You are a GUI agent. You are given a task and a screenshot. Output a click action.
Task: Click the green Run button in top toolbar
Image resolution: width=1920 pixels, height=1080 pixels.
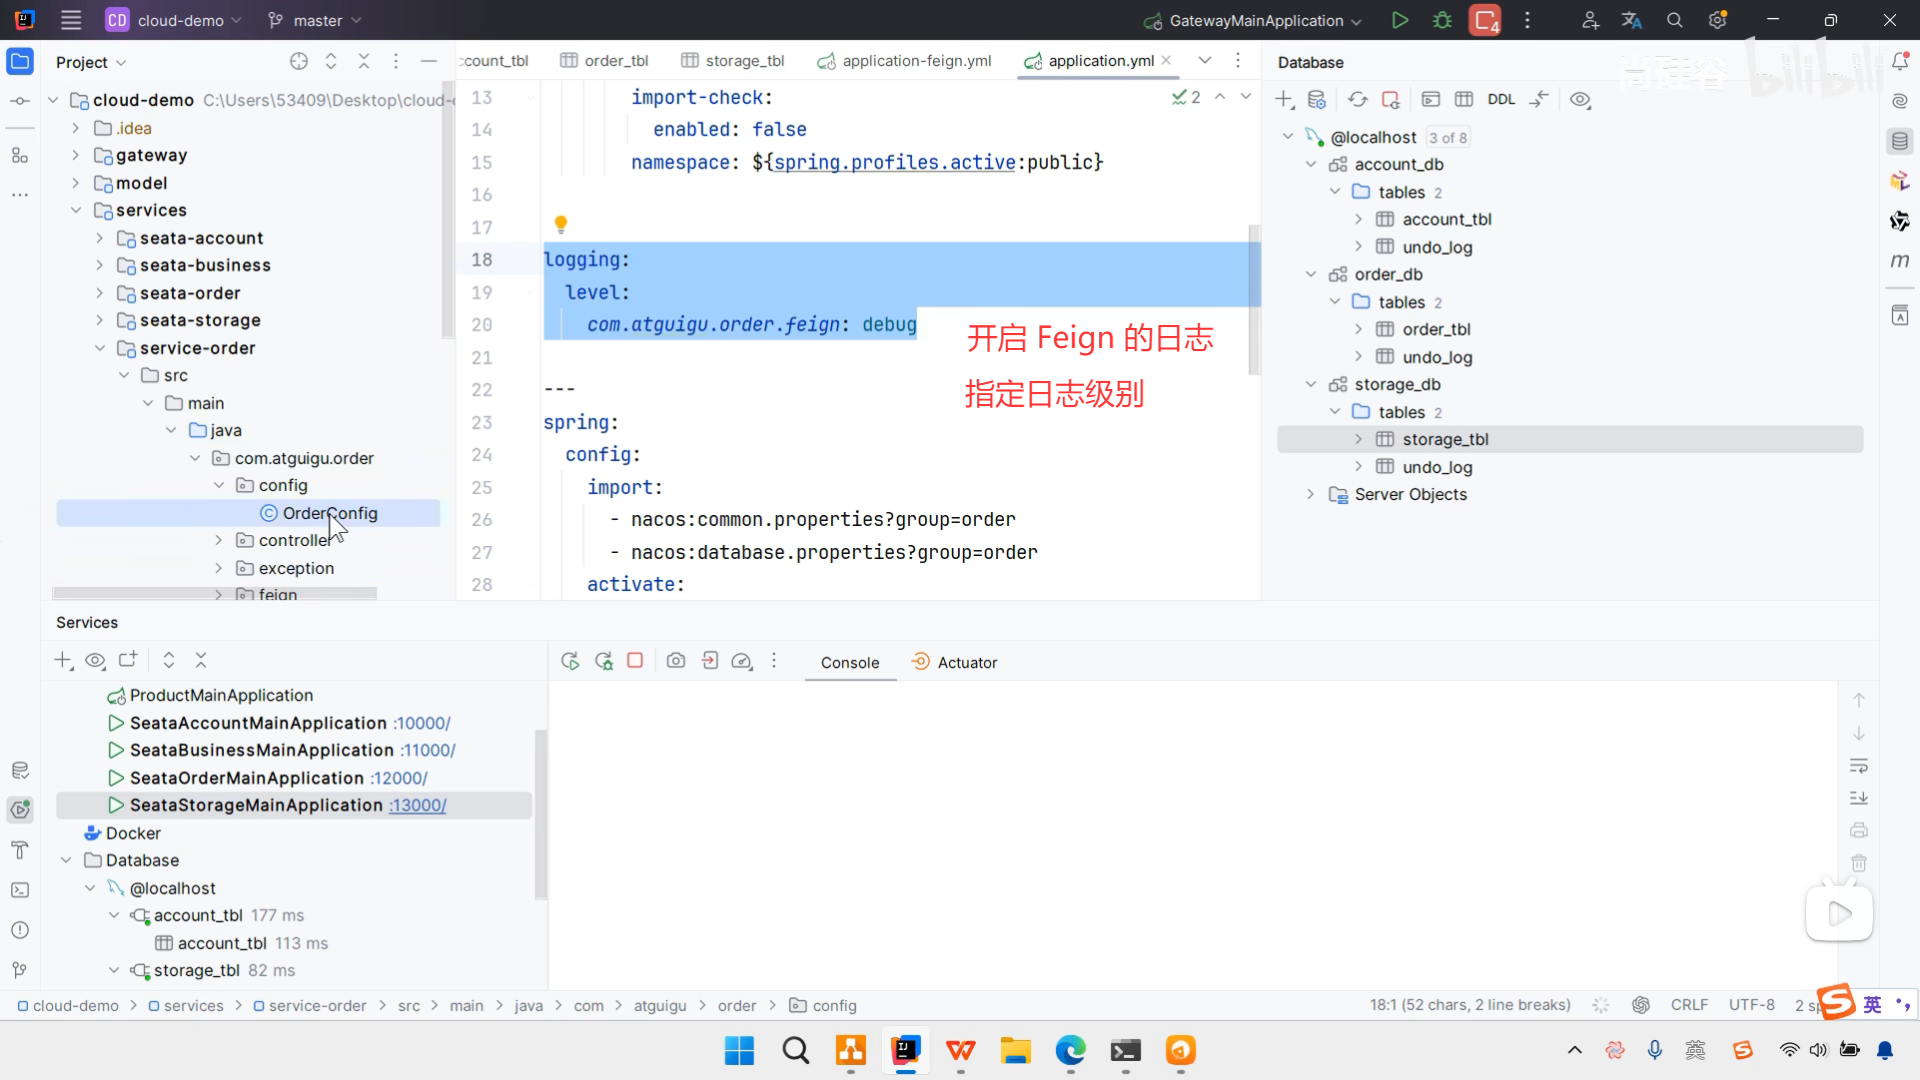(1399, 20)
